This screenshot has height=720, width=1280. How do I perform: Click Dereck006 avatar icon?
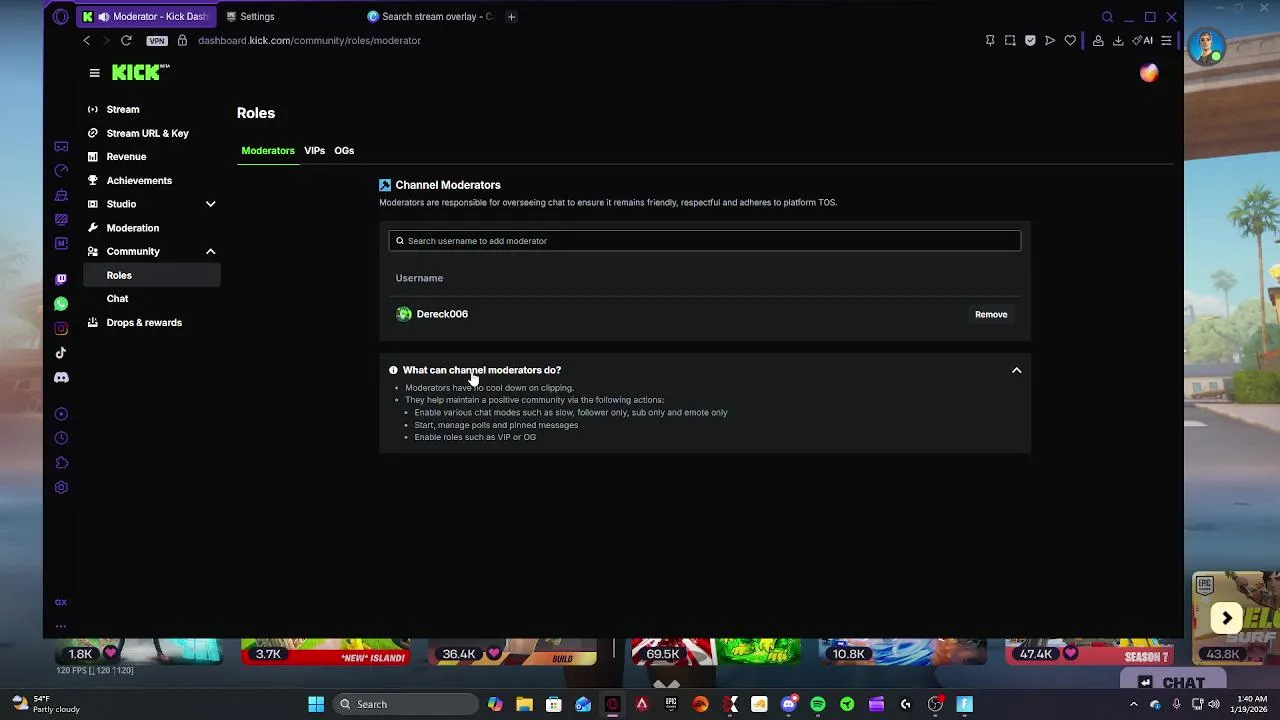point(404,314)
